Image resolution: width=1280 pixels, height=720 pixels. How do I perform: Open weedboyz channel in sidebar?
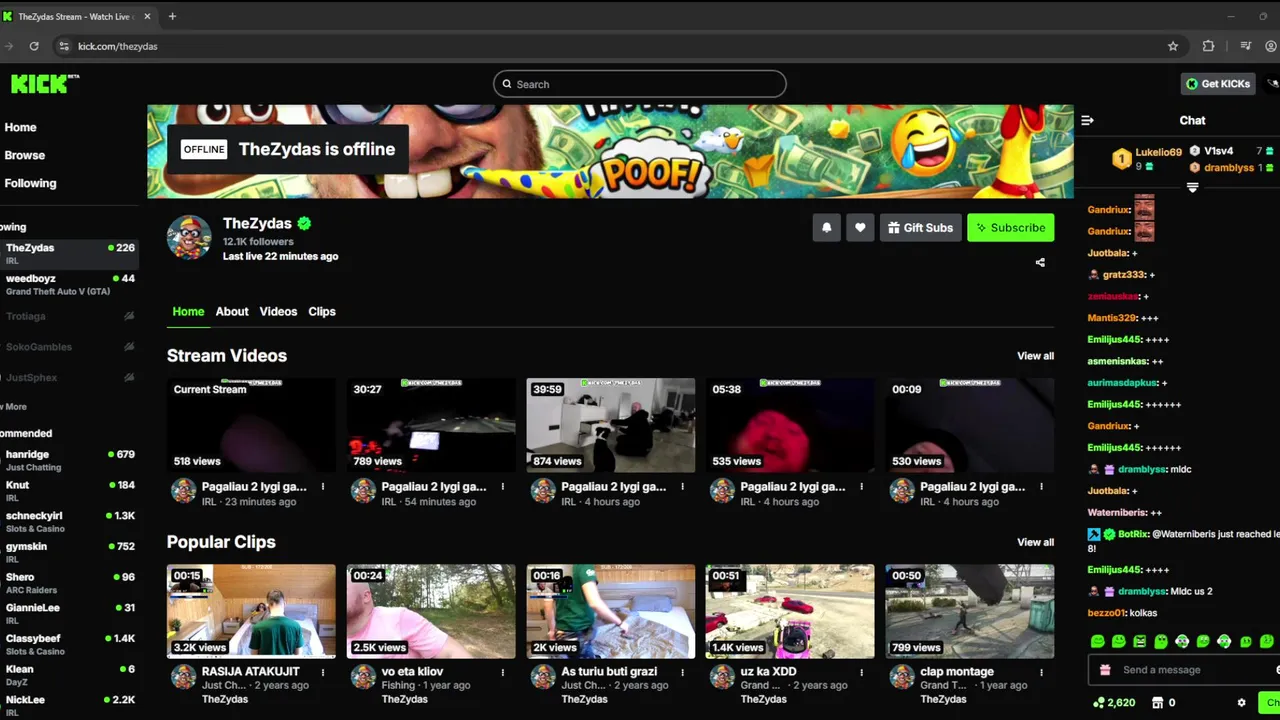(x=68, y=284)
